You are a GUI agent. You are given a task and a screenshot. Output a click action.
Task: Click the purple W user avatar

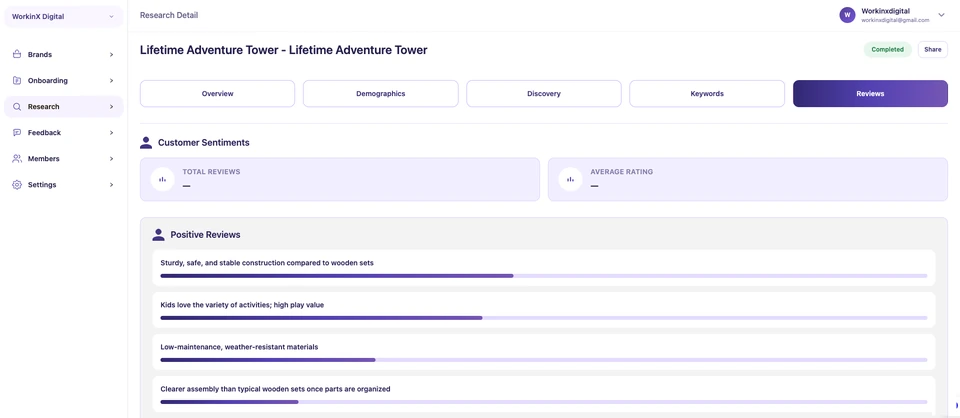(x=847, y=15)
